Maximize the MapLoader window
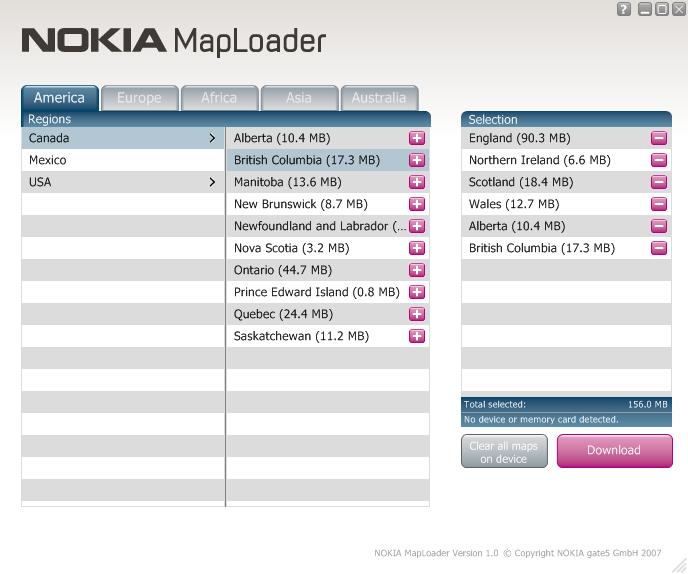This screenshot has width=688, height=574. coord(662,9)
